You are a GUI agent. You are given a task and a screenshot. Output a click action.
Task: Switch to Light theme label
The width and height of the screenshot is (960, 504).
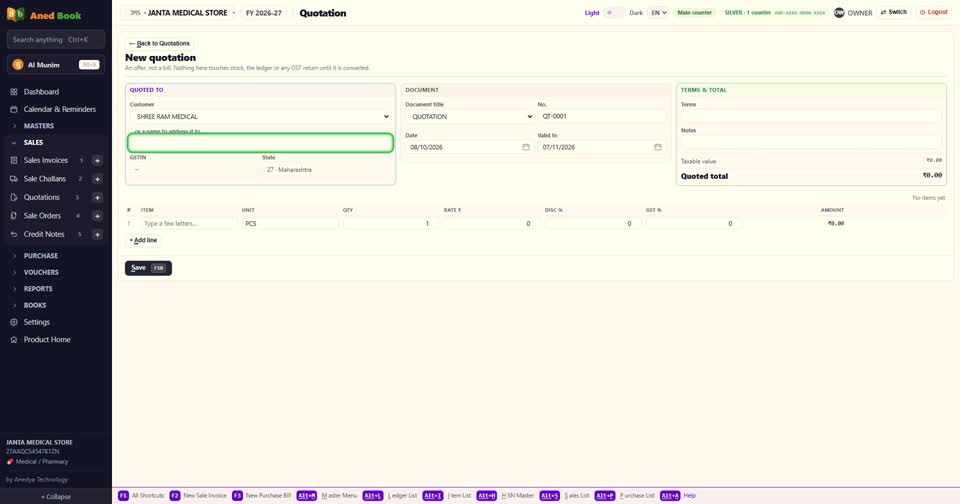click(591, 13)
